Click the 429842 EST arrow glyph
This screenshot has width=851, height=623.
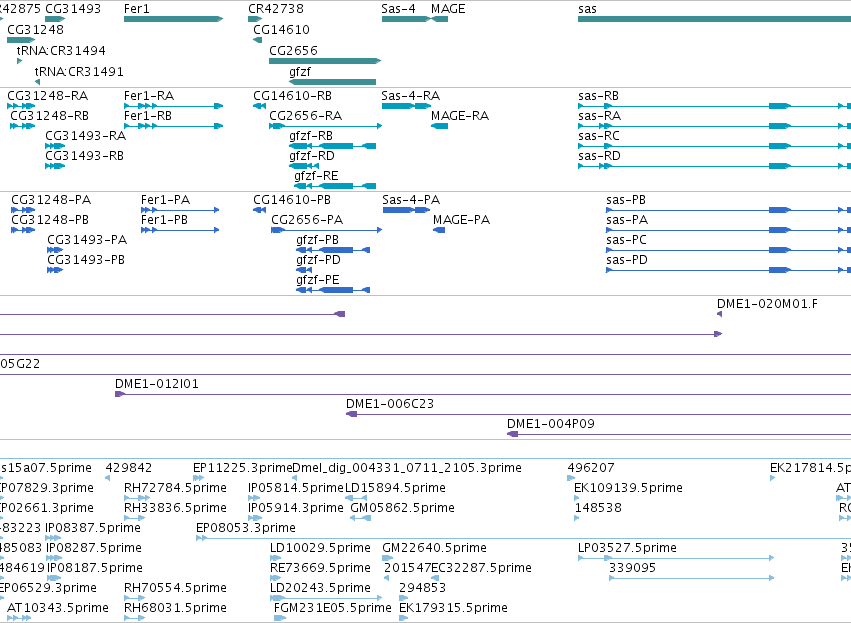(x=107, y=478)
